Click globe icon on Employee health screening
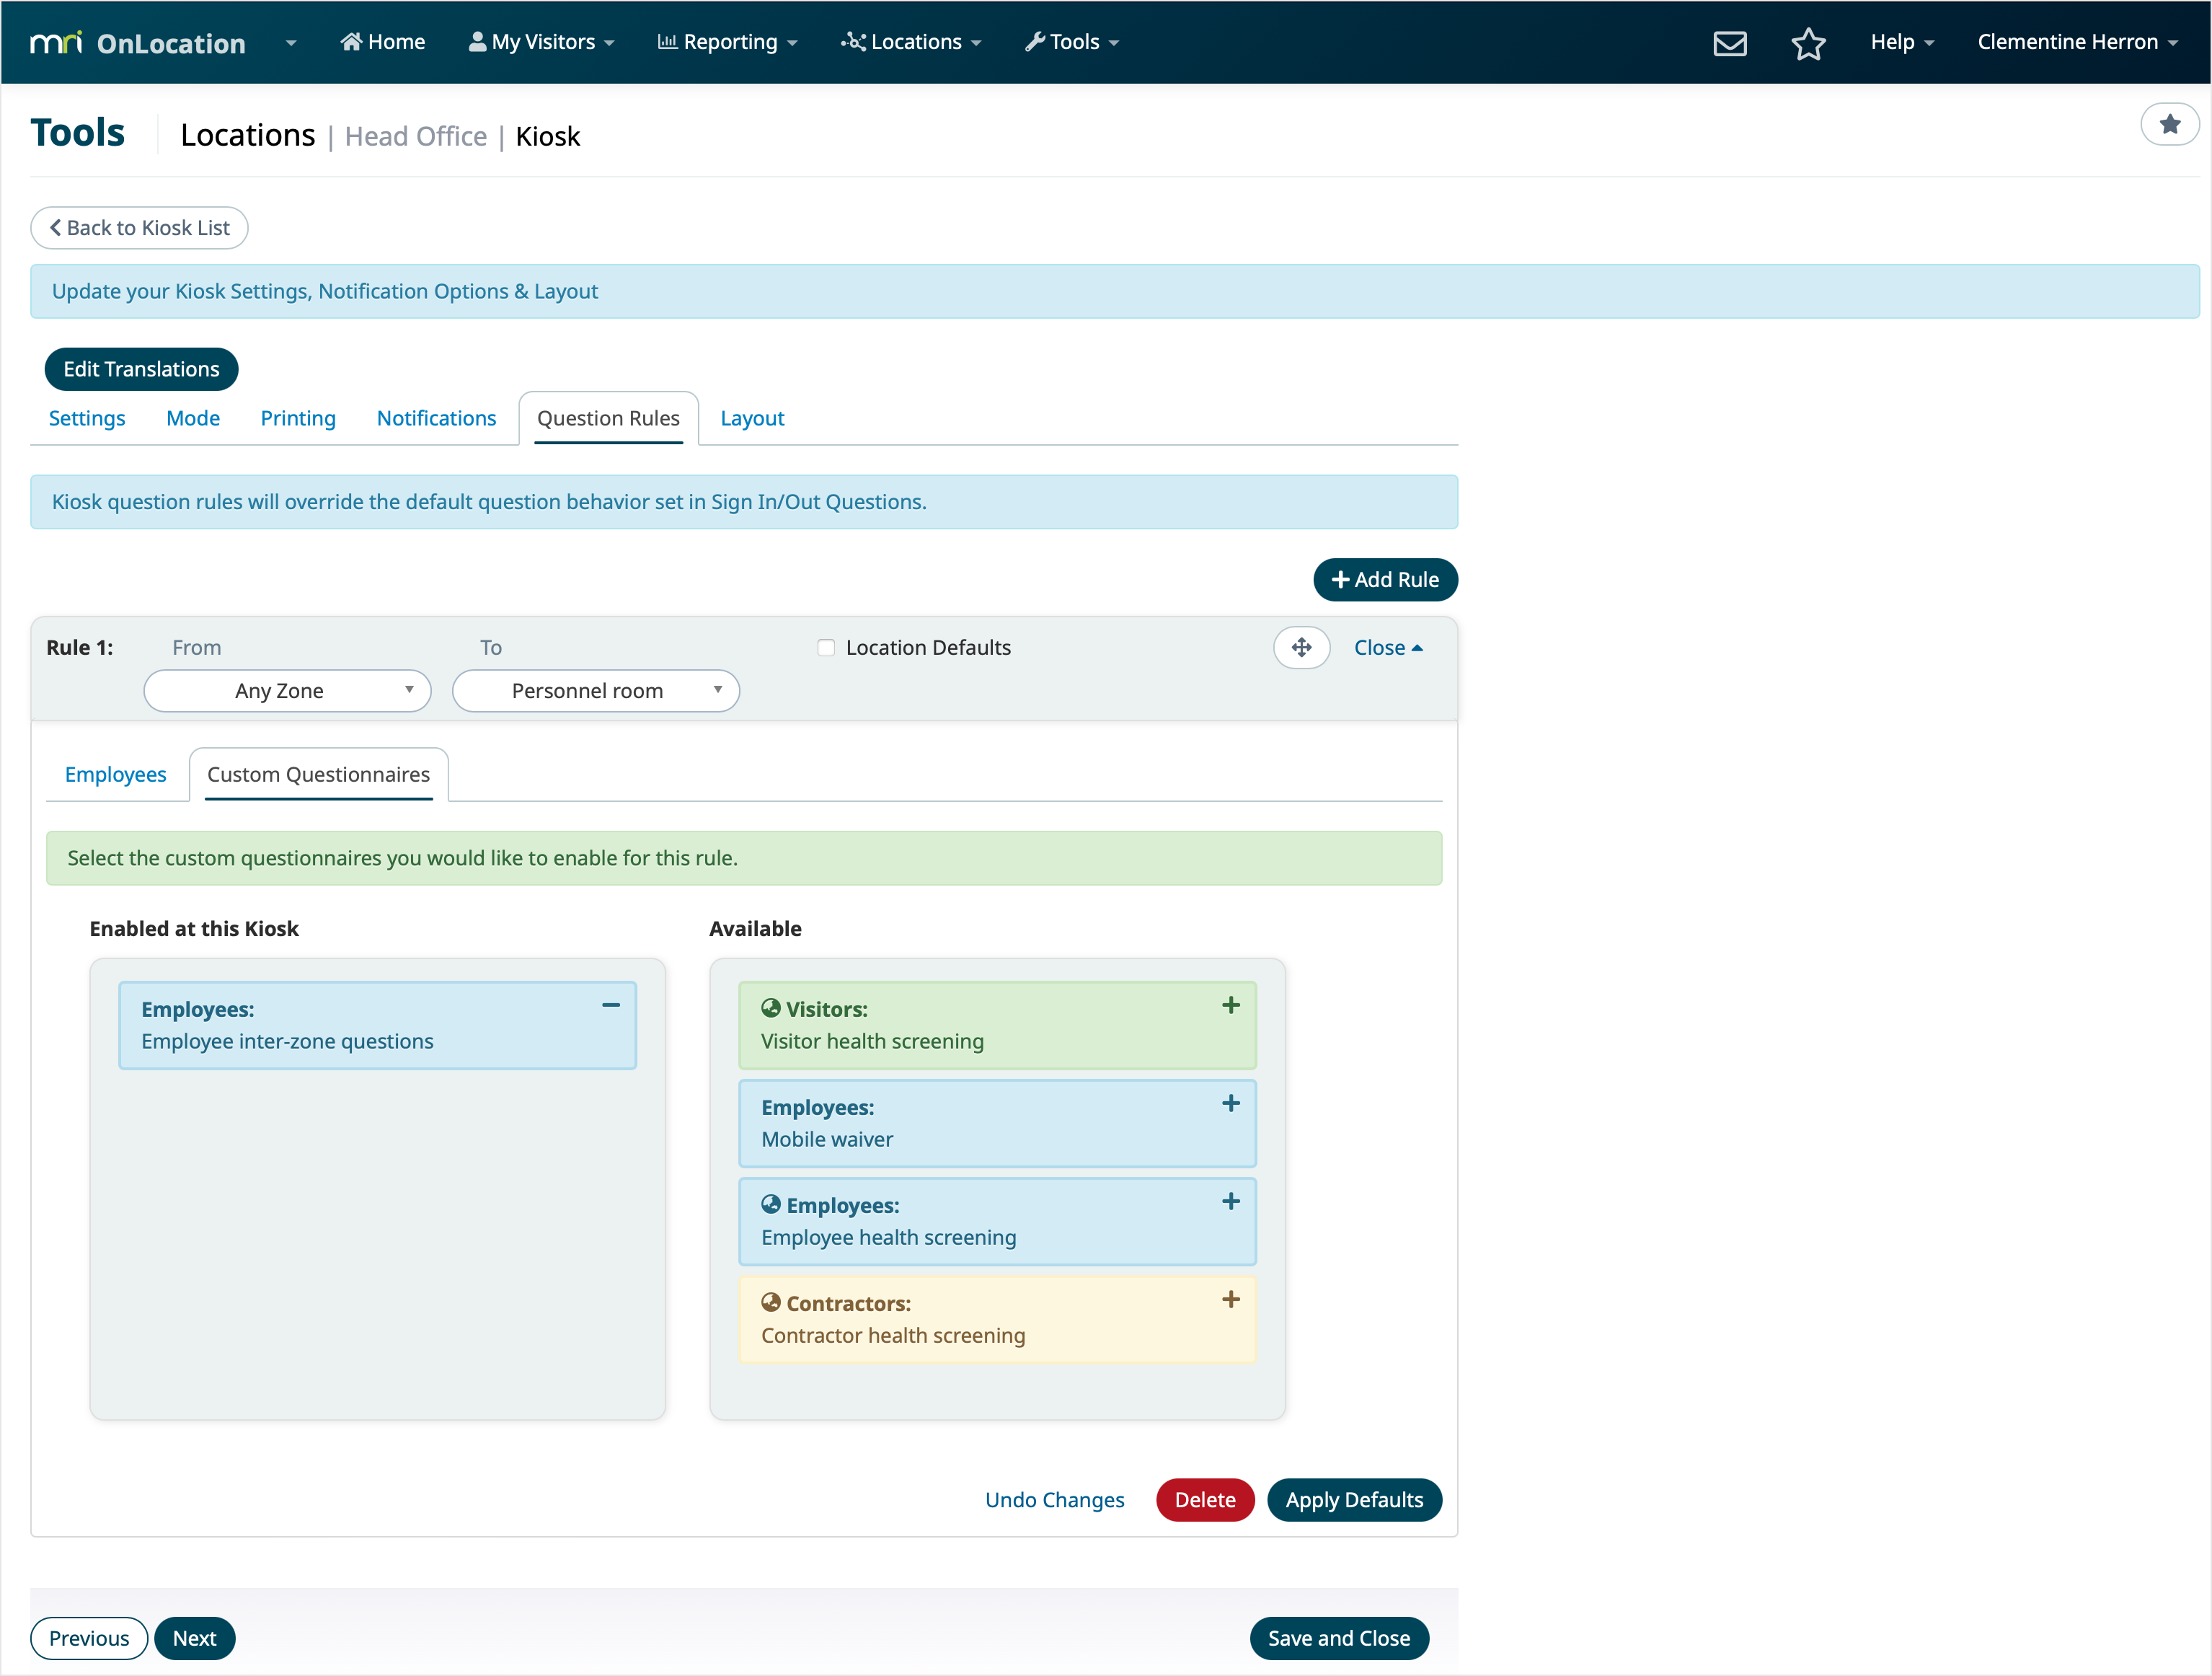 coord(770,1204)
